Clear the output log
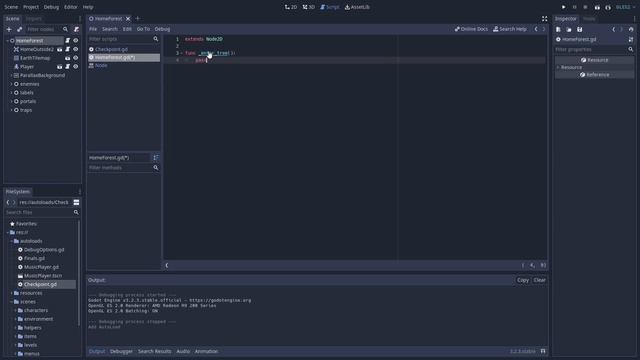 tap(539, 280)
